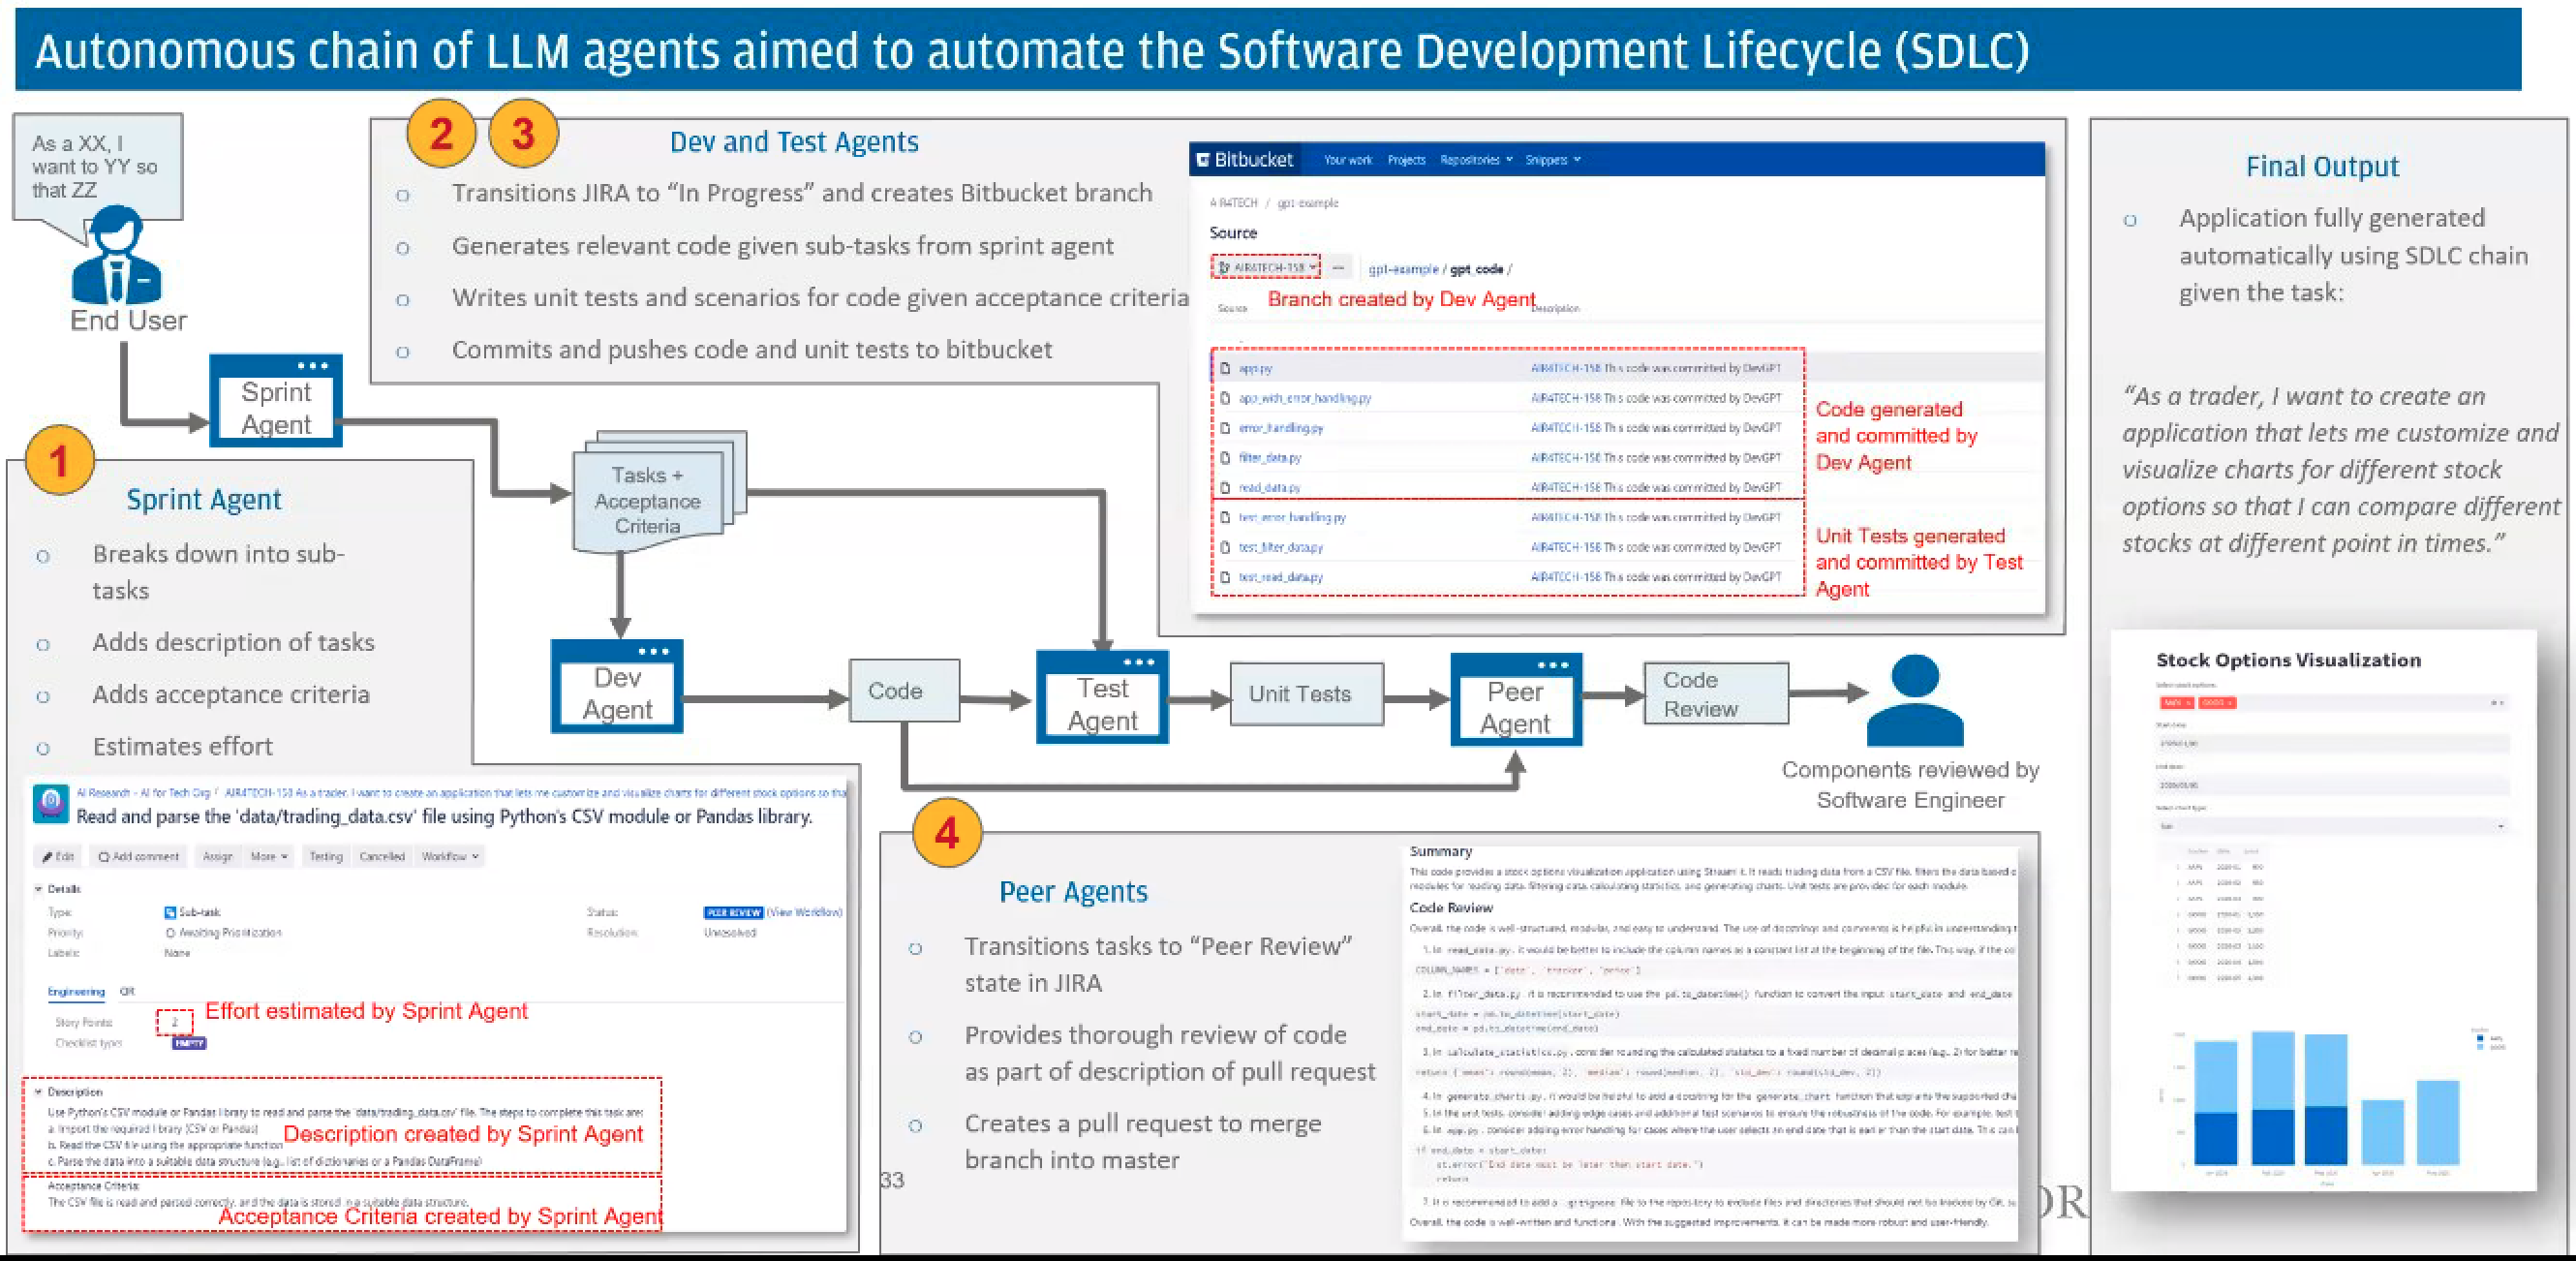
Task: Click file icon beside test_error_handling.py
Action: 1225,517
